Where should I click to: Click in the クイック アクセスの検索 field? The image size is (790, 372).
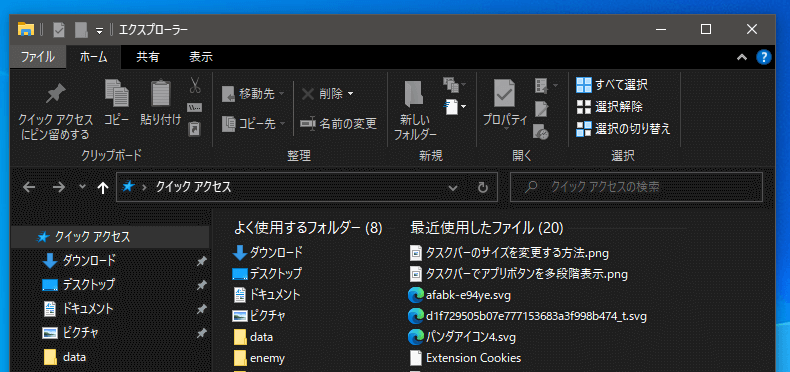pos(636,188)
